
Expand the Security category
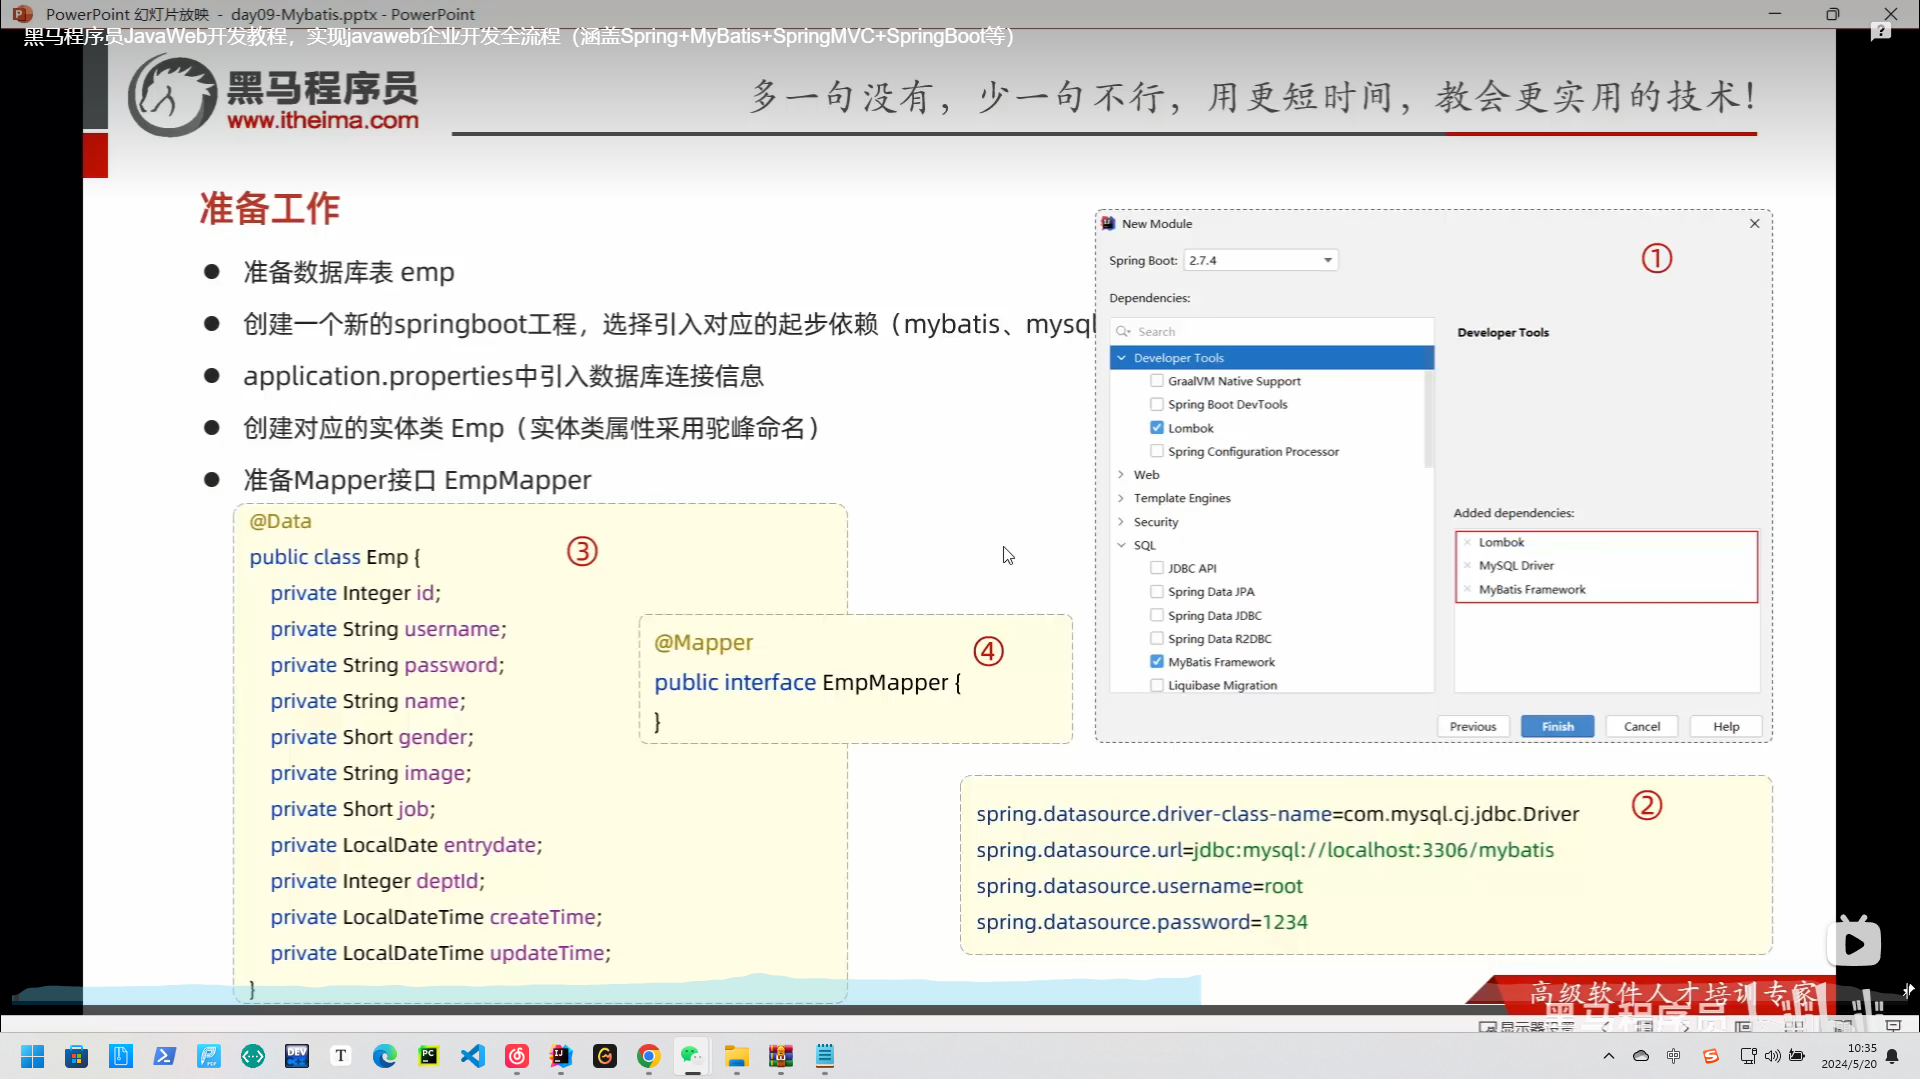click(1121, 522)
